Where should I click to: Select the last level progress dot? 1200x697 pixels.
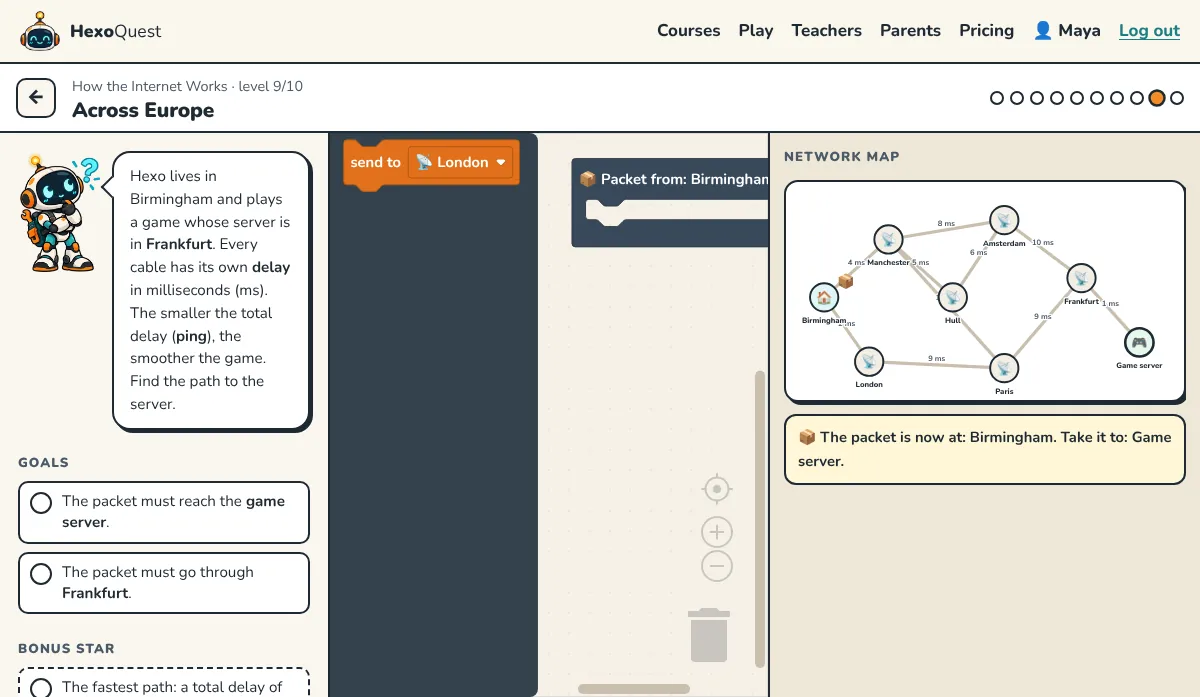coord(1177,98)
